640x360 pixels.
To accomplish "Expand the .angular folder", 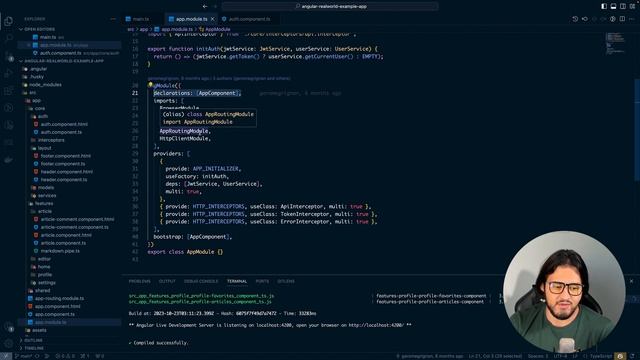I will click(x=38, y=69).
